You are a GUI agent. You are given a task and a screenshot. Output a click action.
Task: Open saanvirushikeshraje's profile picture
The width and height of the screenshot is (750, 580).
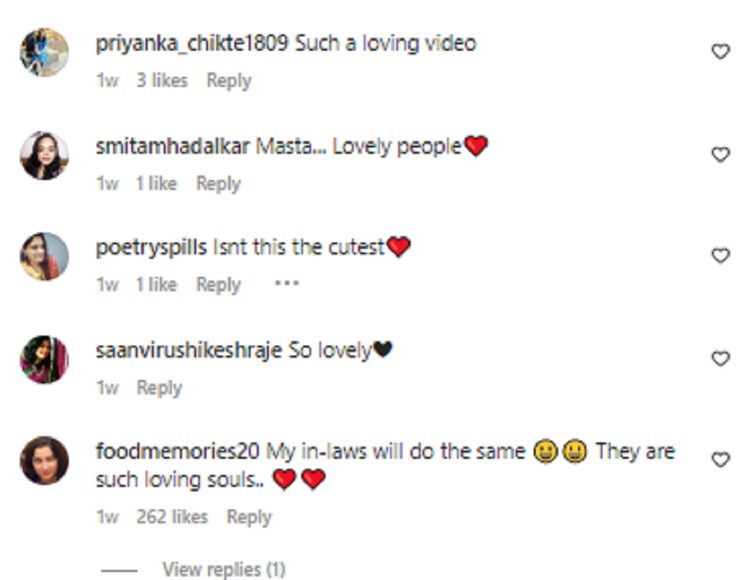pos(44,360)
